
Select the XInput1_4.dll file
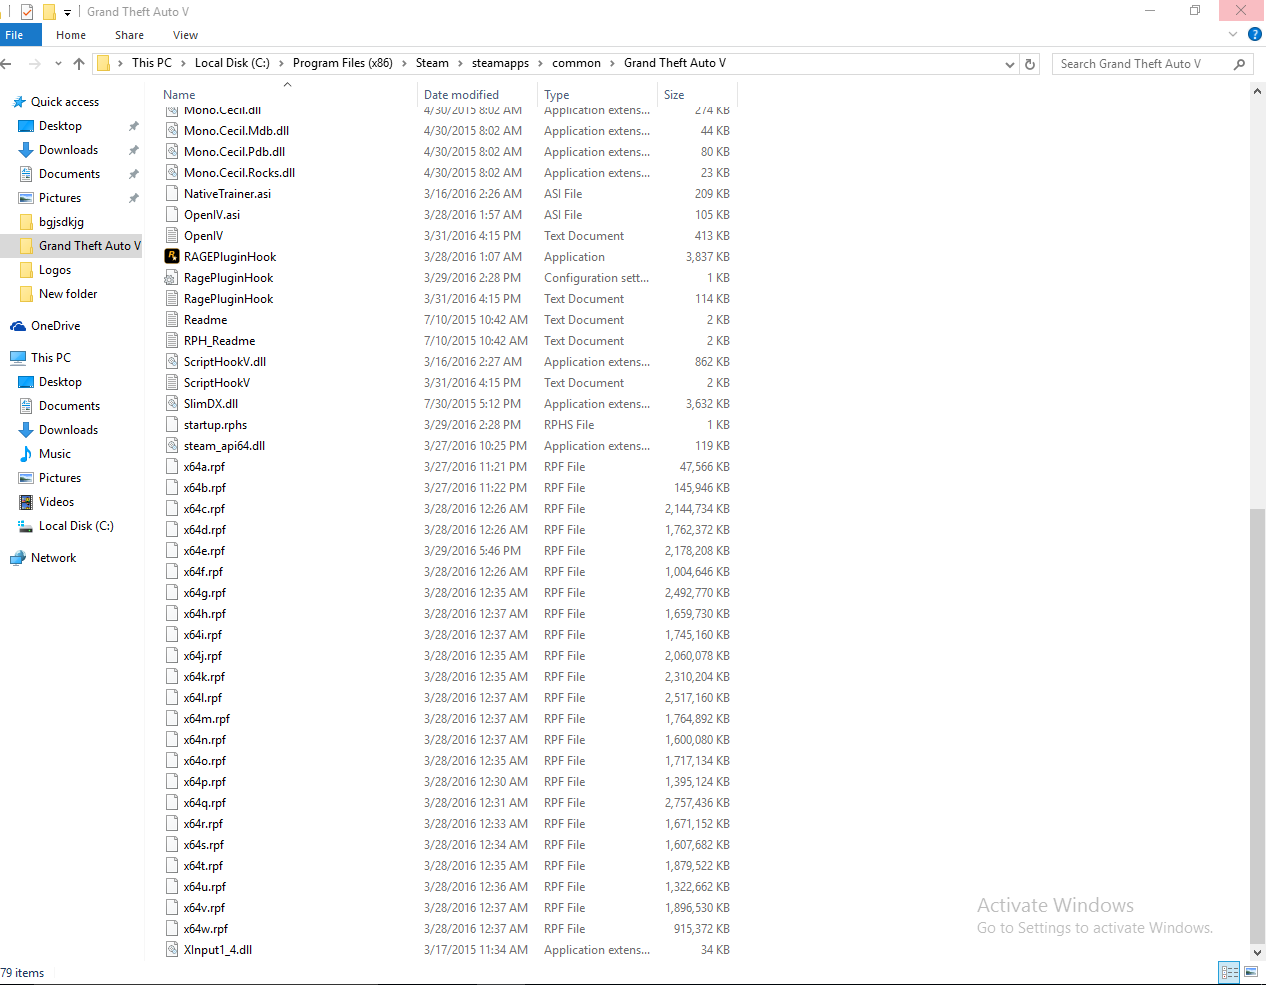point(218,950)
